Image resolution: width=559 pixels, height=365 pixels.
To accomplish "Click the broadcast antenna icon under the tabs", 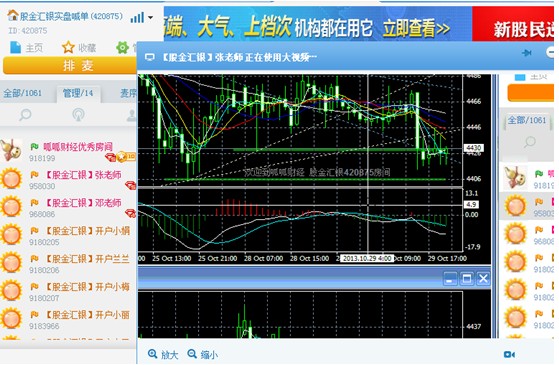I will tap(78, 115).
